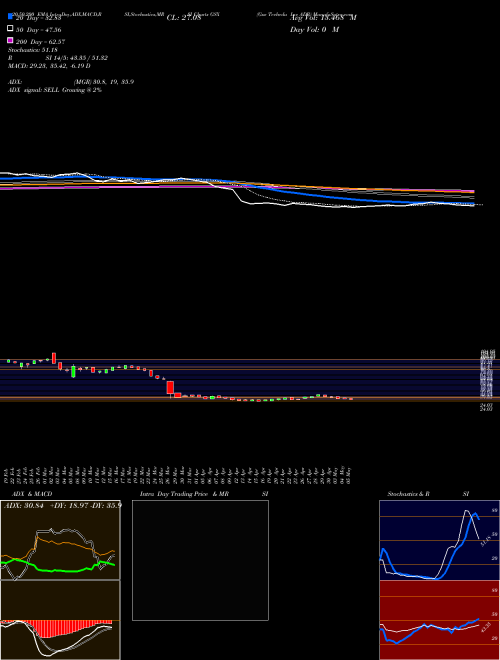
Task: Click the 'Stochastics: 51.18' readout
Action: point(32,50)
